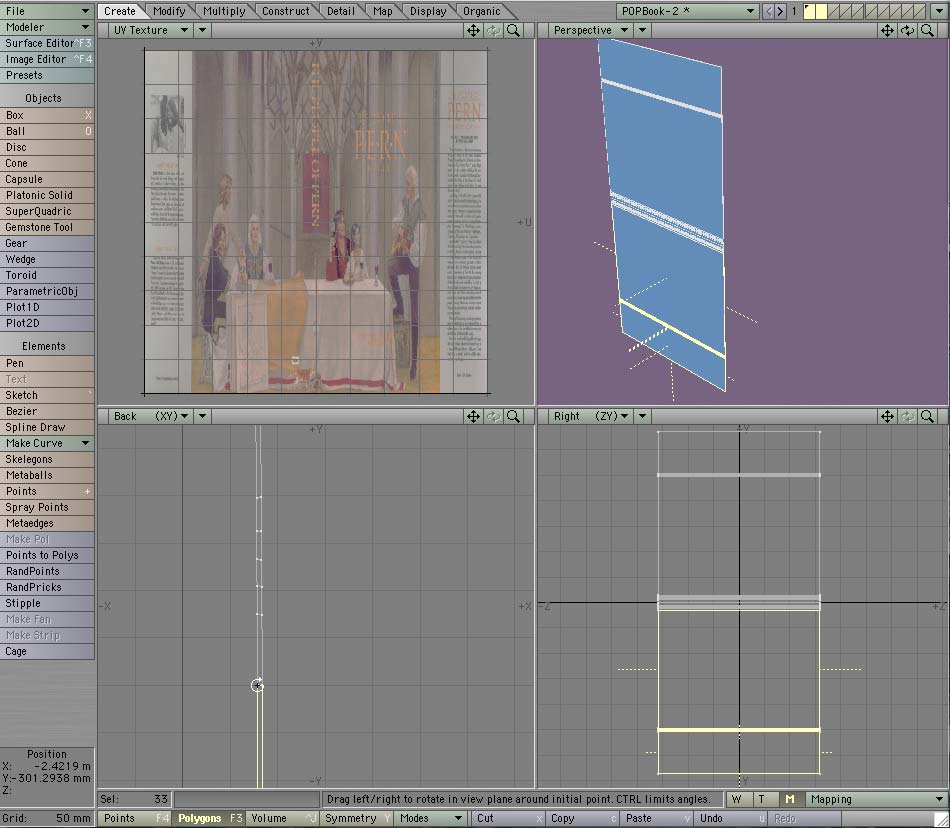
Task: Click the pan icon in the Back (XY) viewport
Action: [x=473, y=416]
